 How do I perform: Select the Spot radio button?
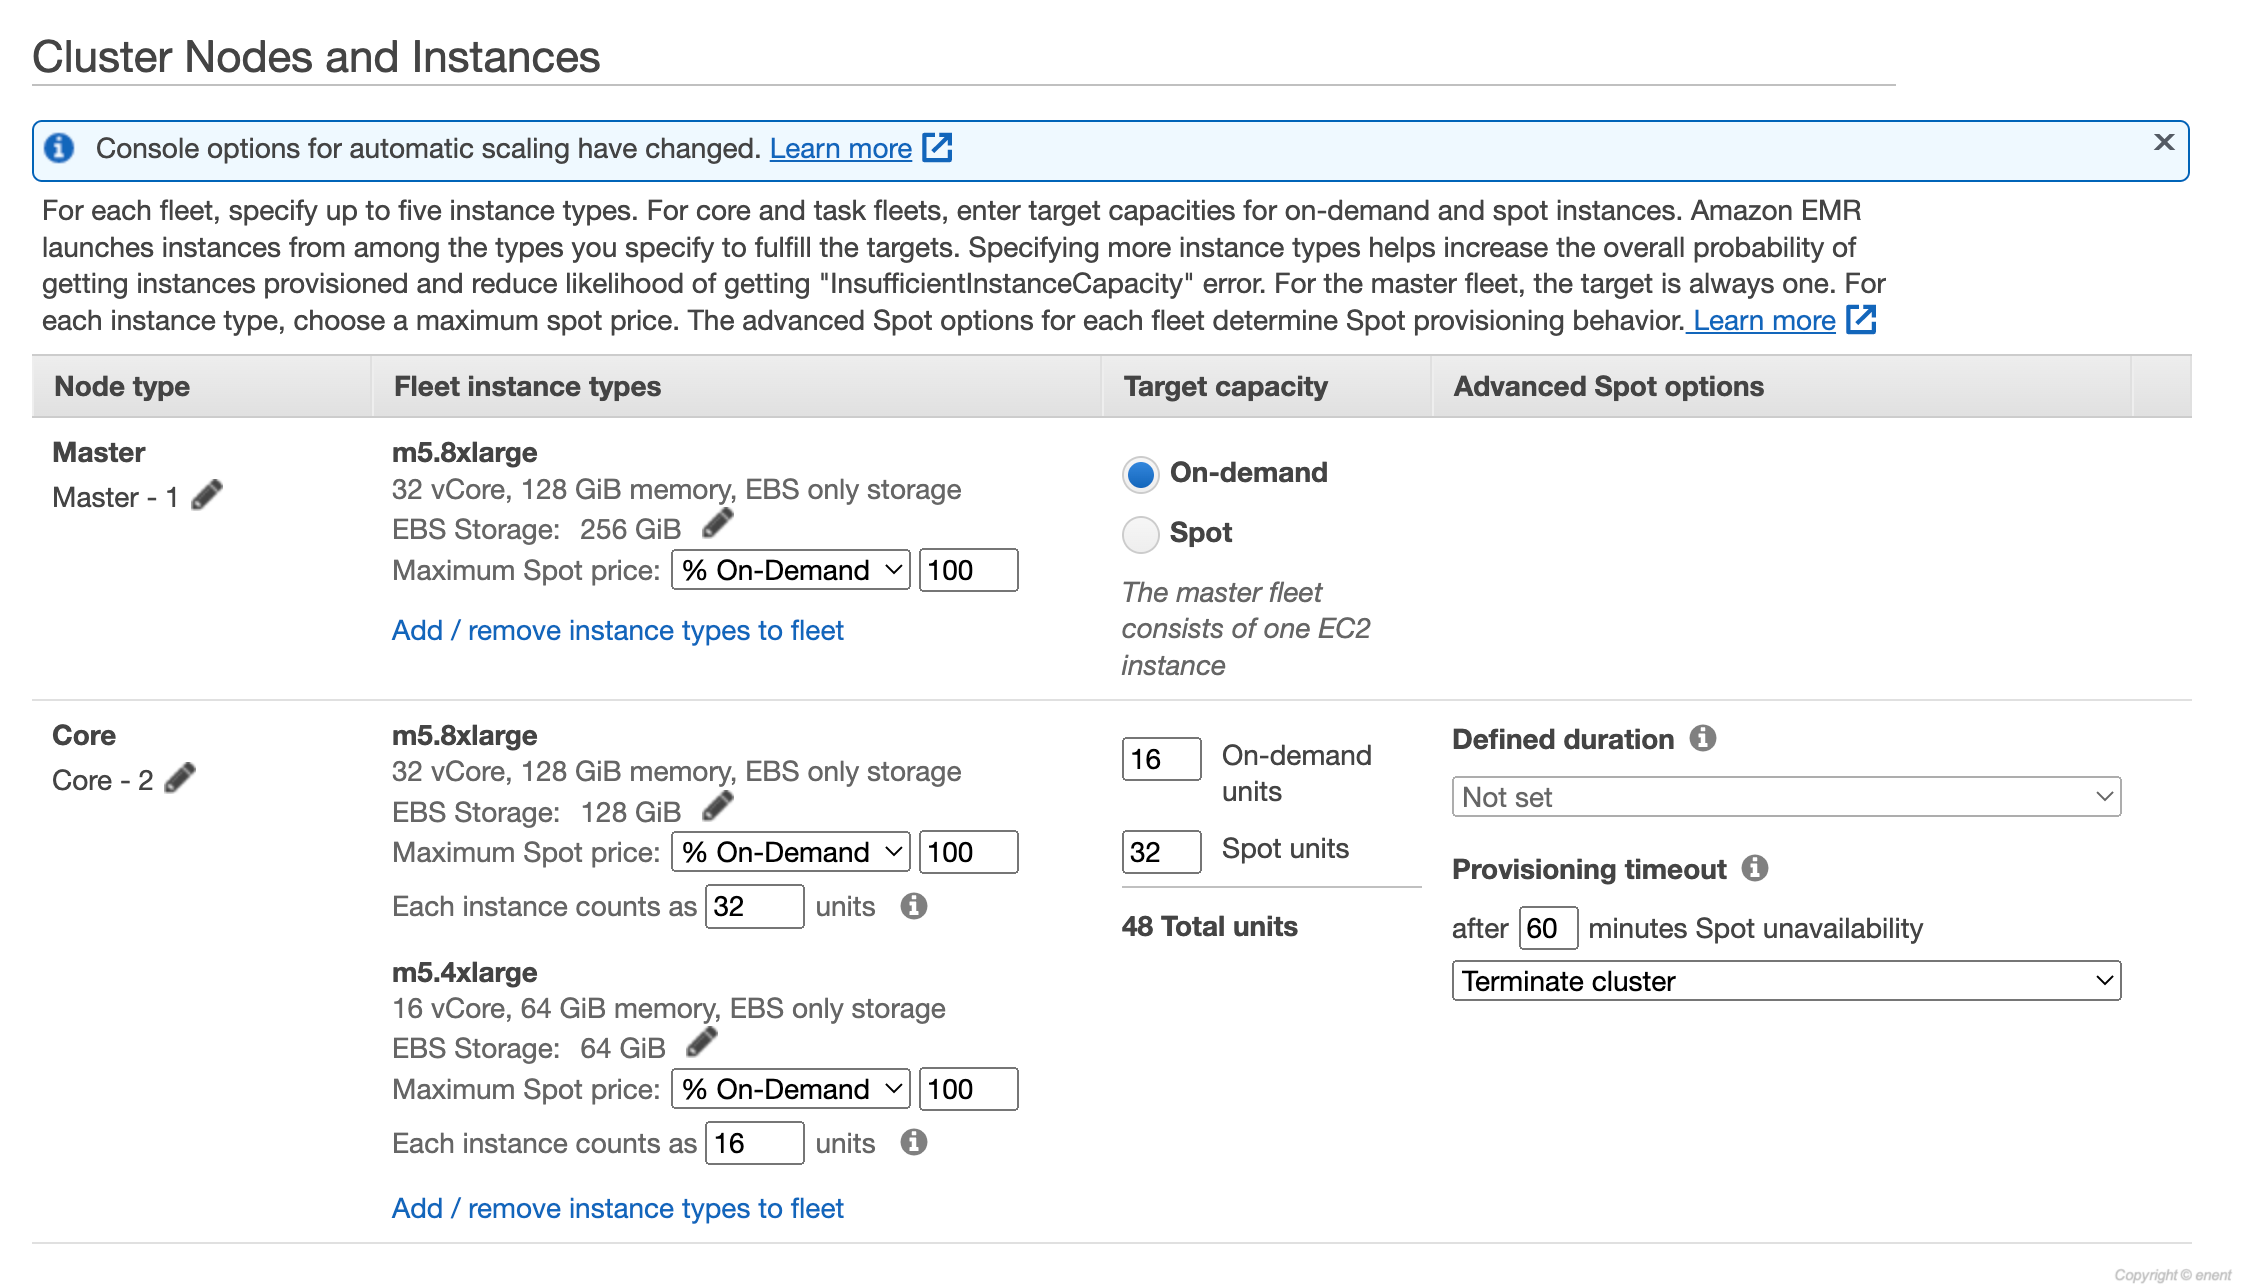1140,534
